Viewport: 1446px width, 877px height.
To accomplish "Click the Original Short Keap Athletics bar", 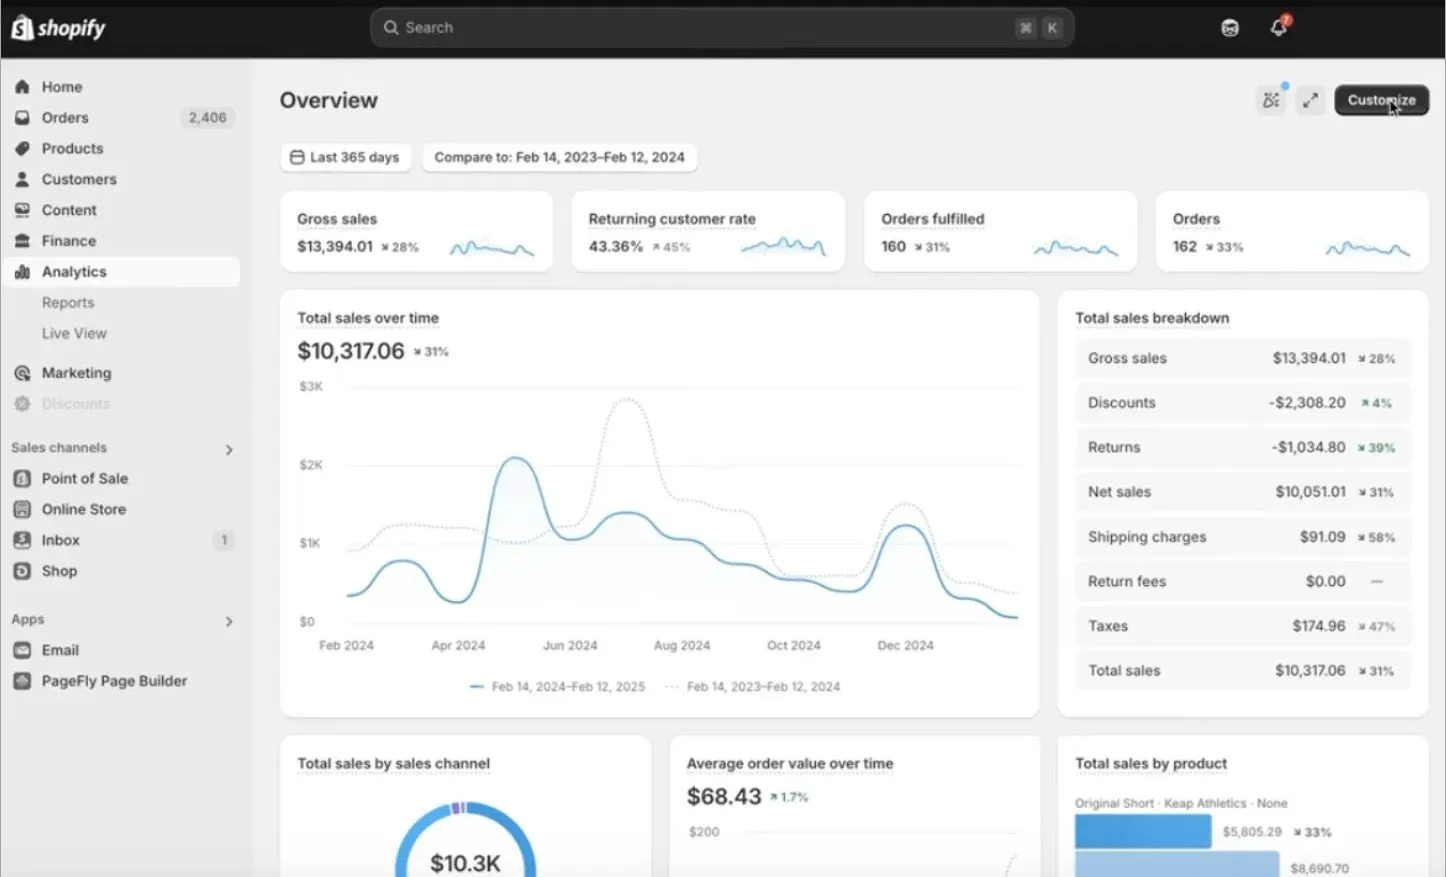I will pos(1143,832).
